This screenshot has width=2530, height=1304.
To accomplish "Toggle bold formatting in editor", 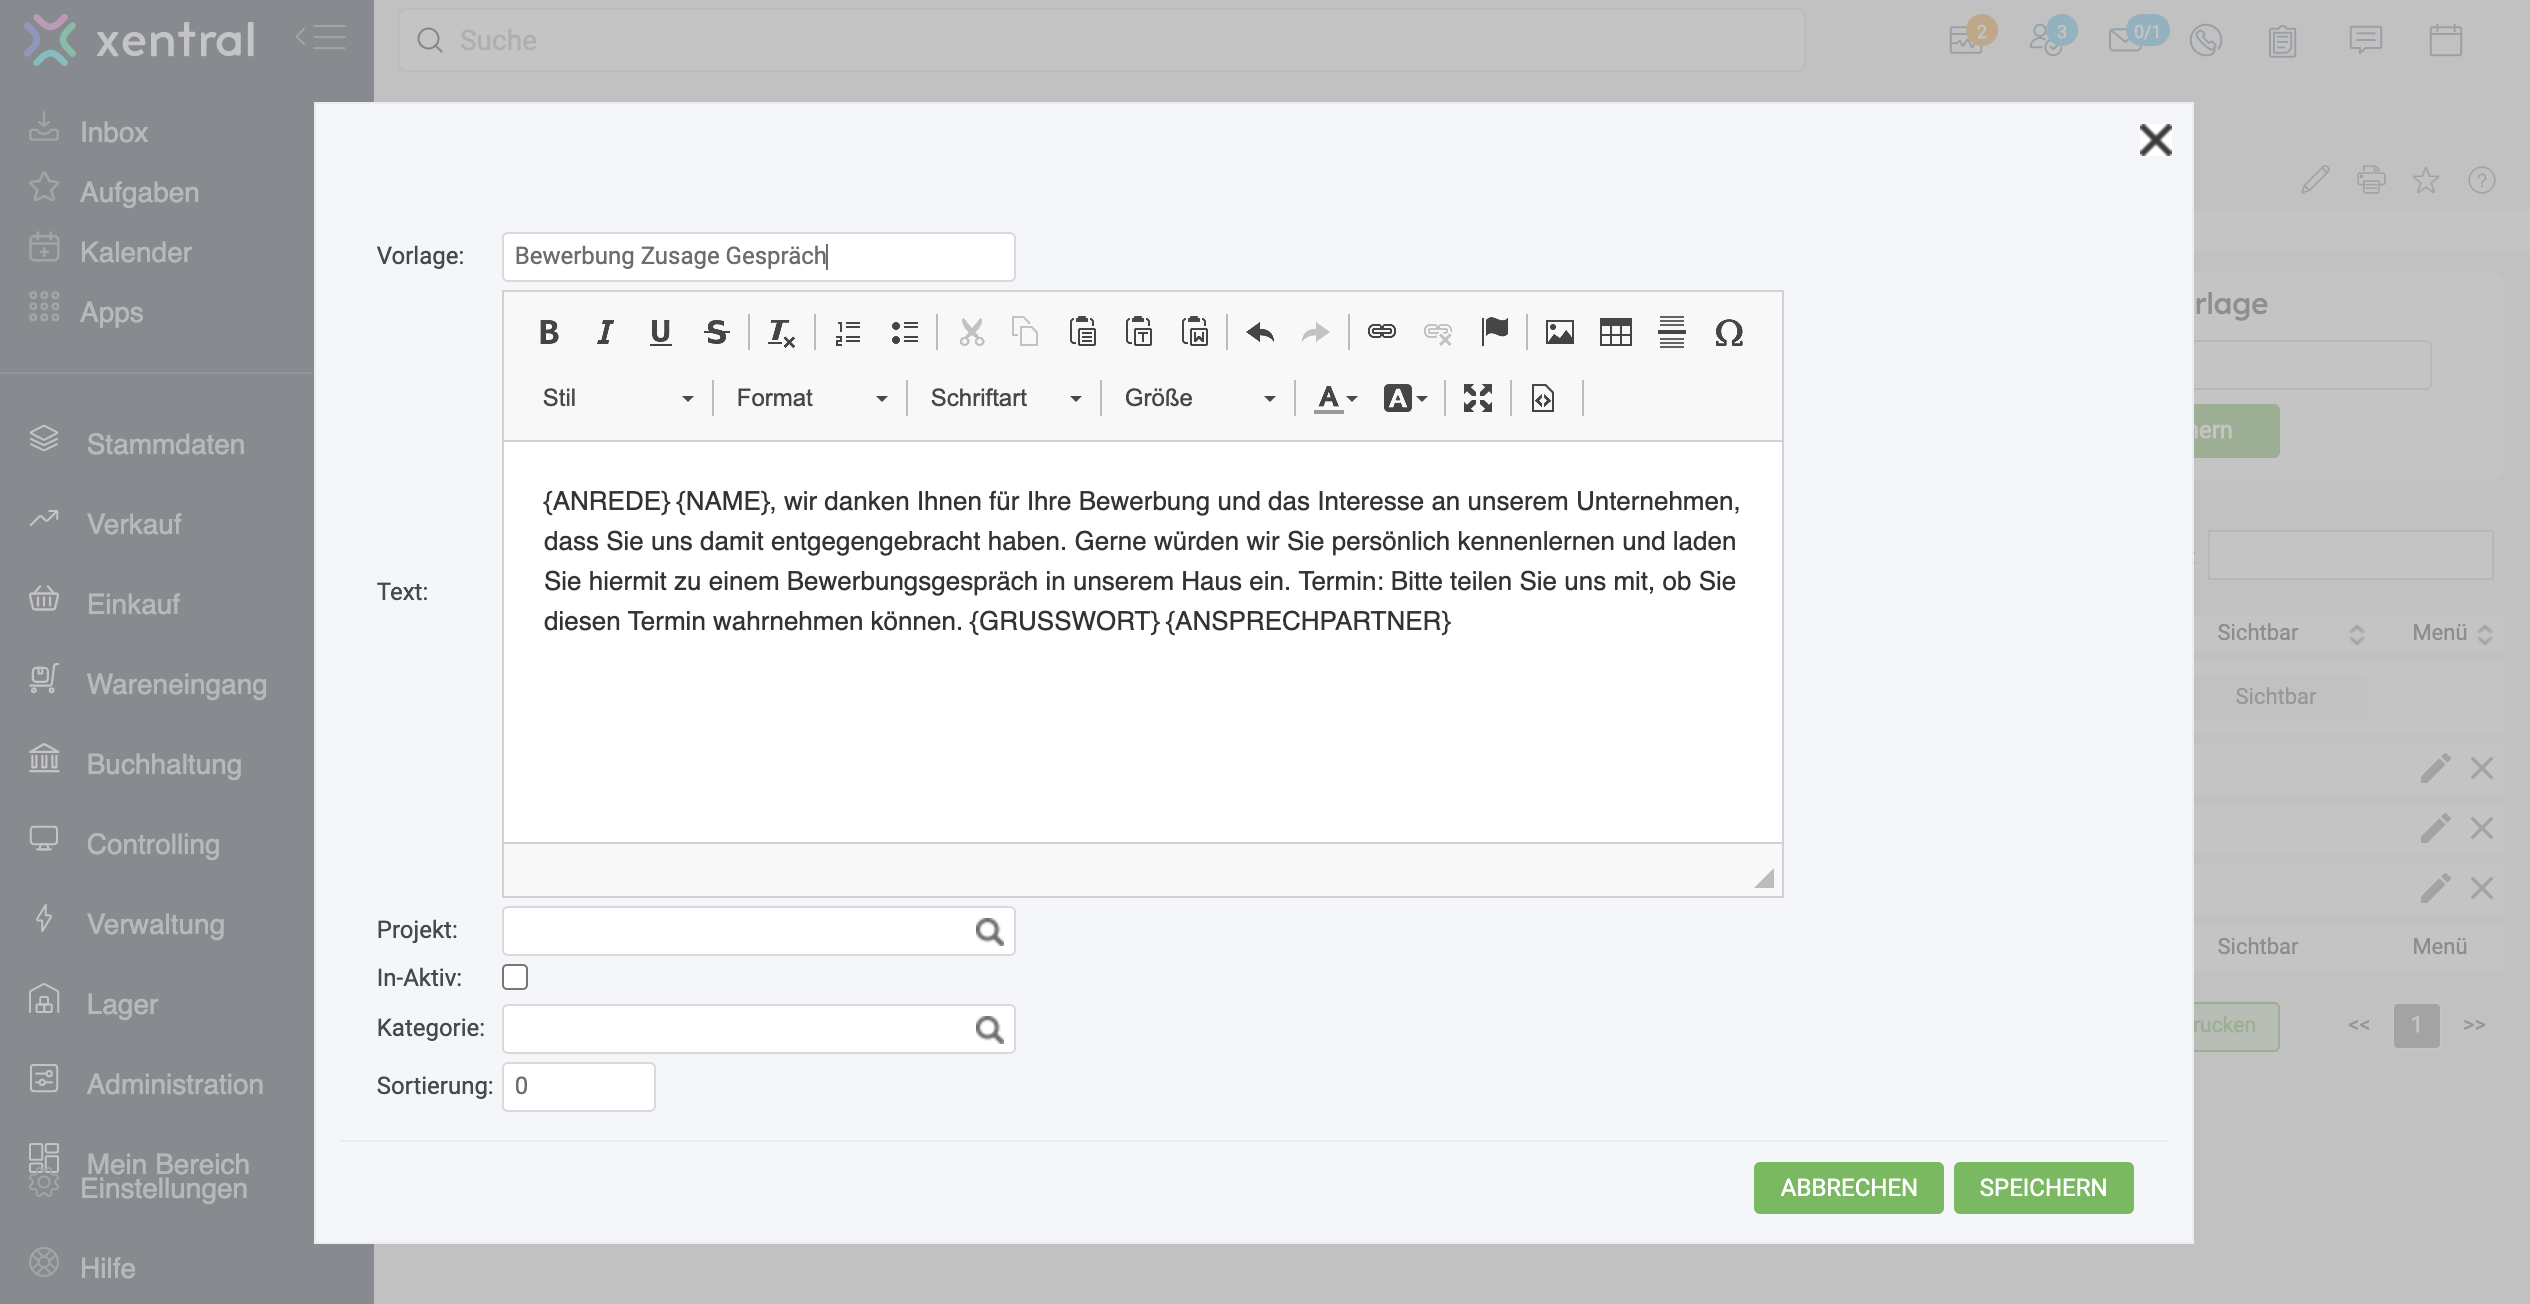I will [548, 332].
